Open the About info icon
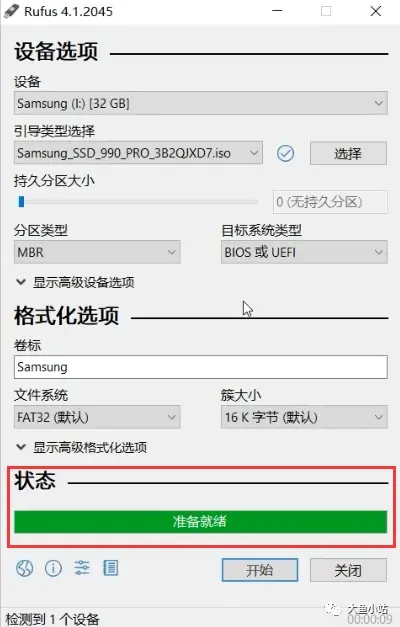Screen dimensions: 400x627 pos(53,568)
